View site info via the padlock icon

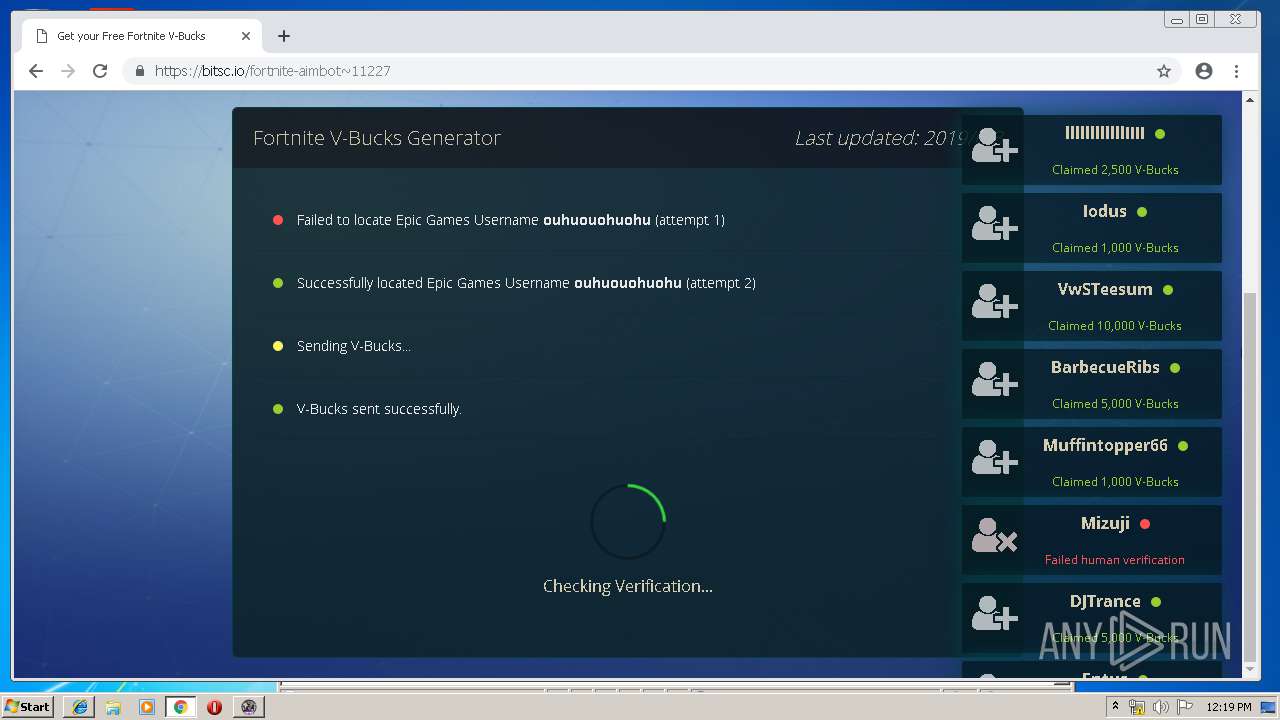click(x=139, y=71)
